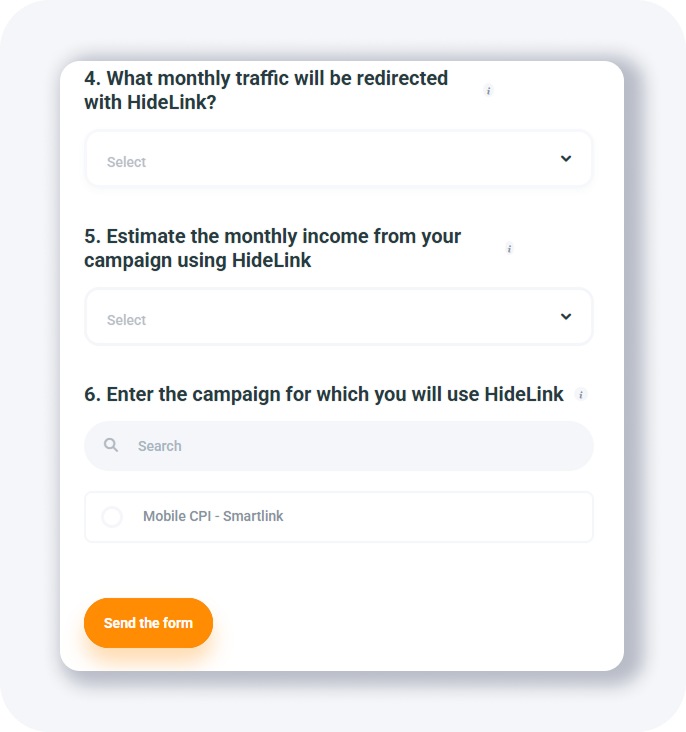Expand the income dropdown using its chevron arrow
This screenshot has height=732, width=686.
566,317
